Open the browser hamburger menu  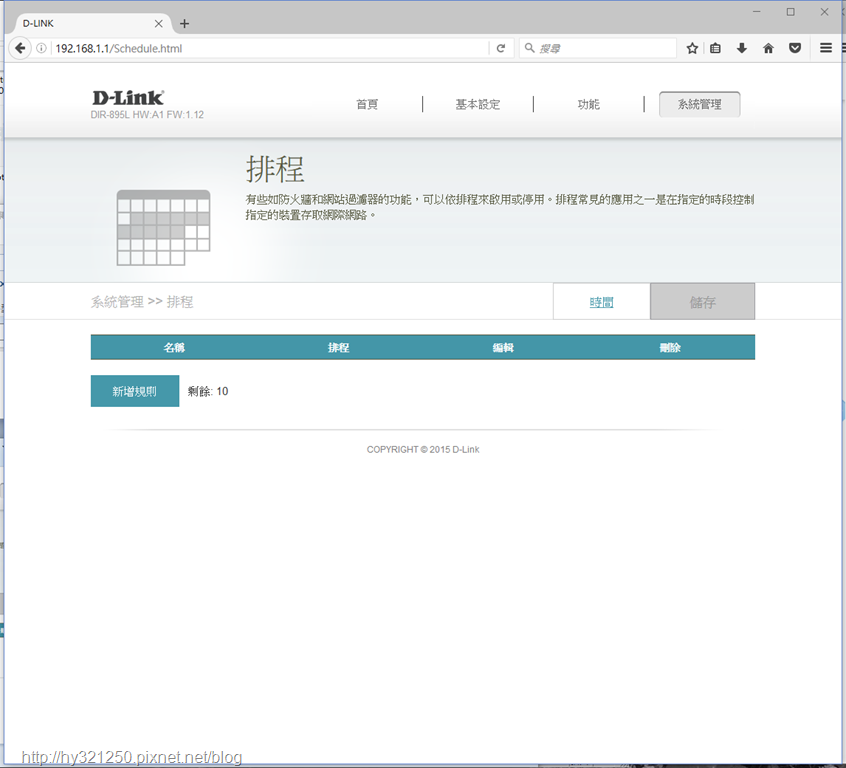click(x=825, y=48)
